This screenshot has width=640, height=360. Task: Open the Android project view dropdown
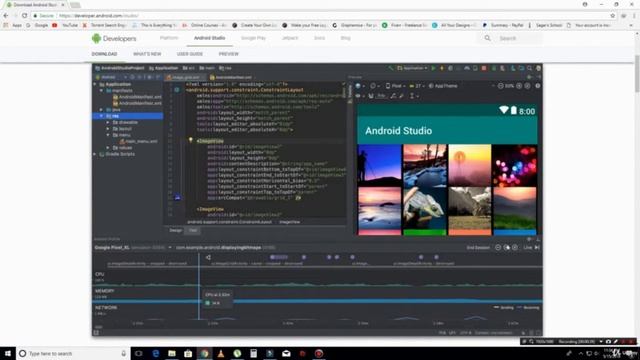tap(111, 77)
